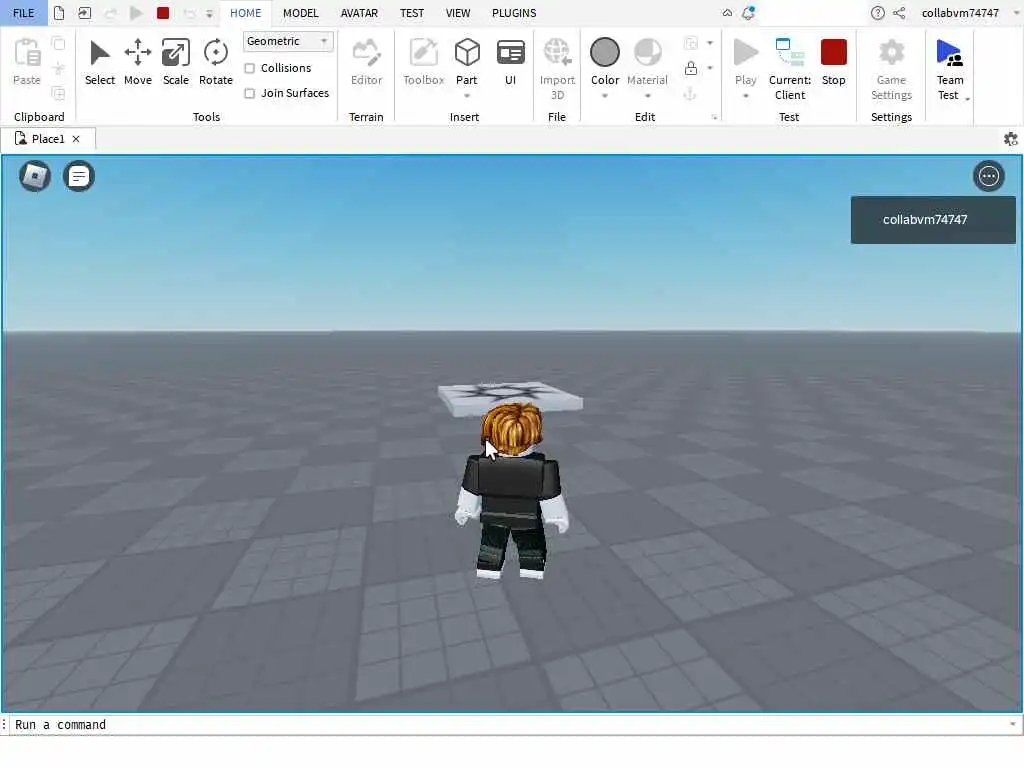This screenshot has width=1024, height=768.
Task: Expand the Material dropdown arrow
Action: tap(647, 96)
